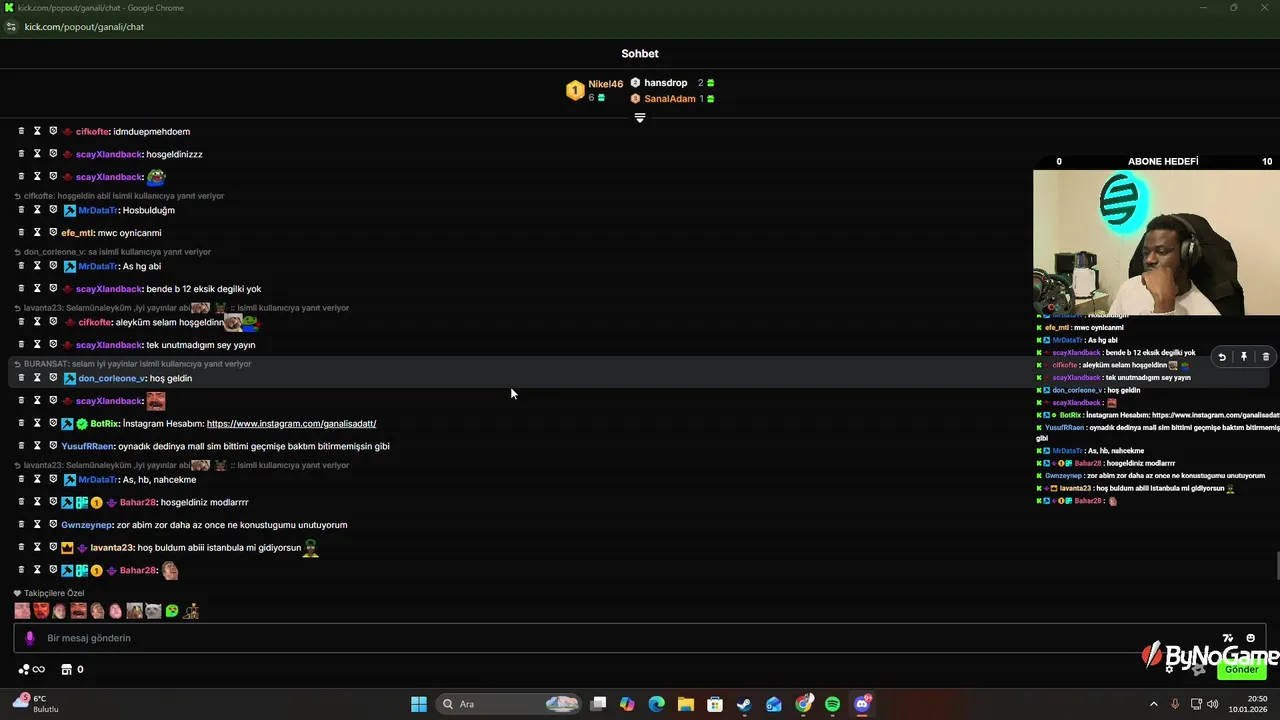Ban shield on Gwnzeynep's message row
This screenshot has width=1280, height=720.
(53, 524)
